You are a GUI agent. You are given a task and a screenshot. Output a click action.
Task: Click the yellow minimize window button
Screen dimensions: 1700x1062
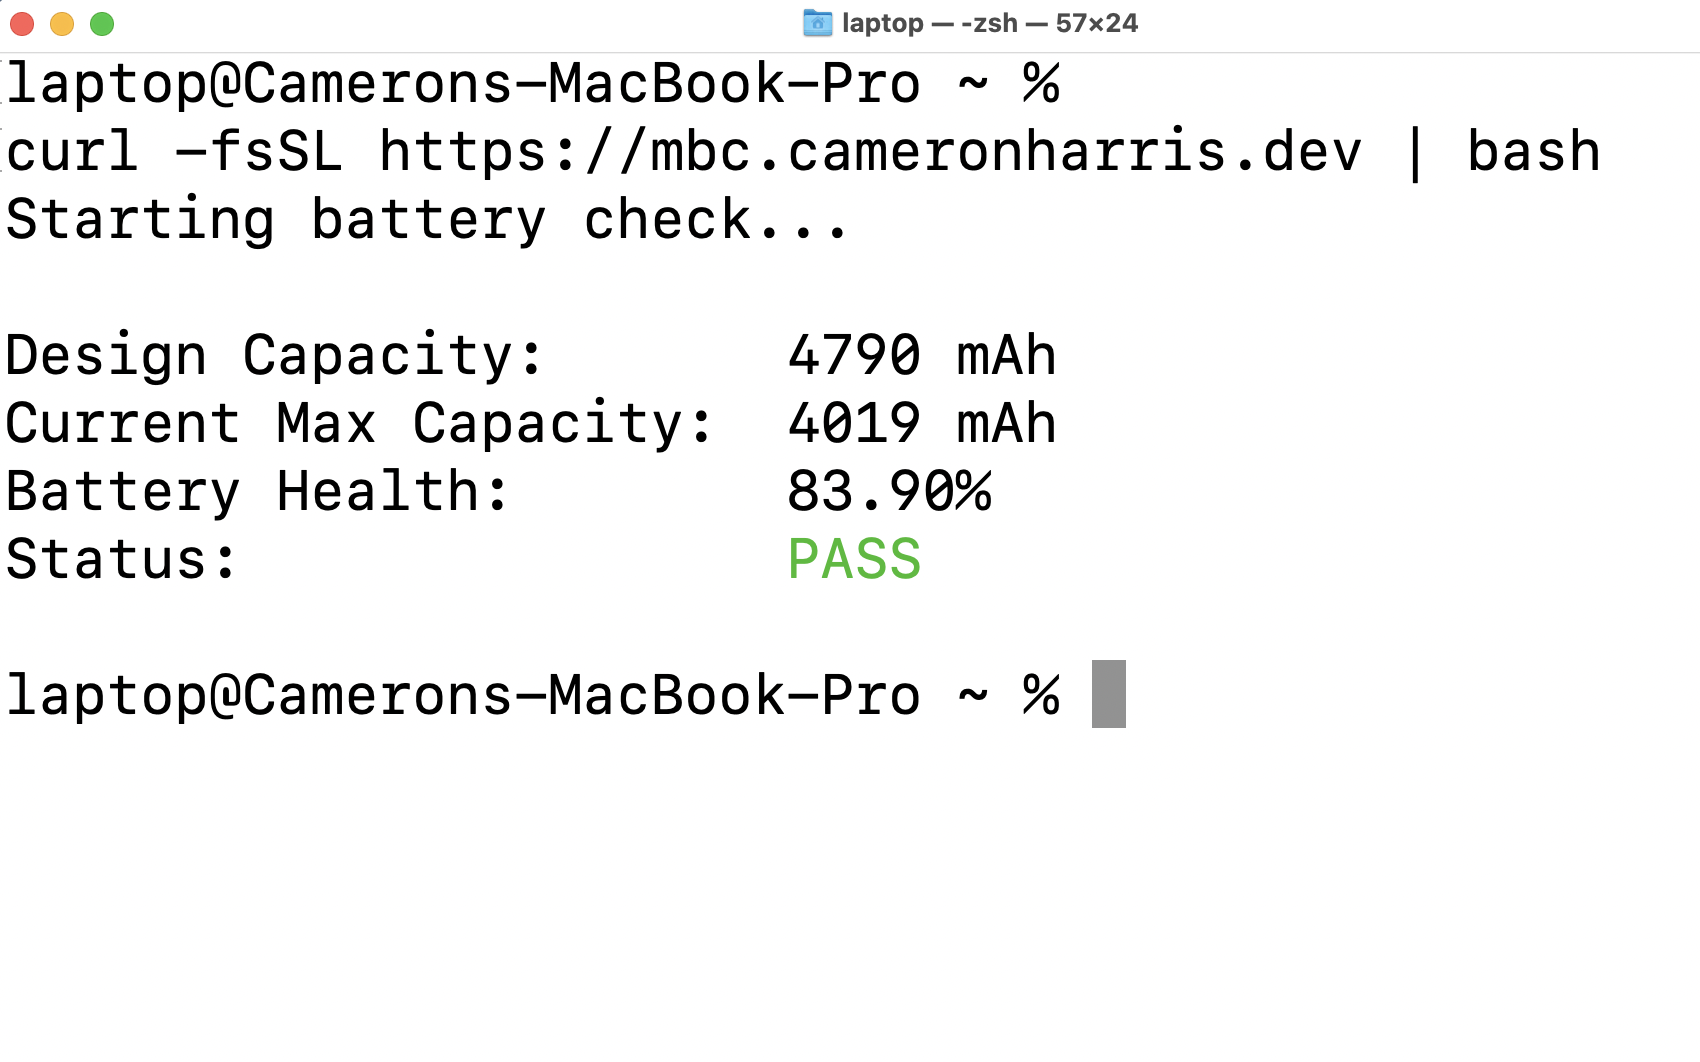tap(61, 22)
